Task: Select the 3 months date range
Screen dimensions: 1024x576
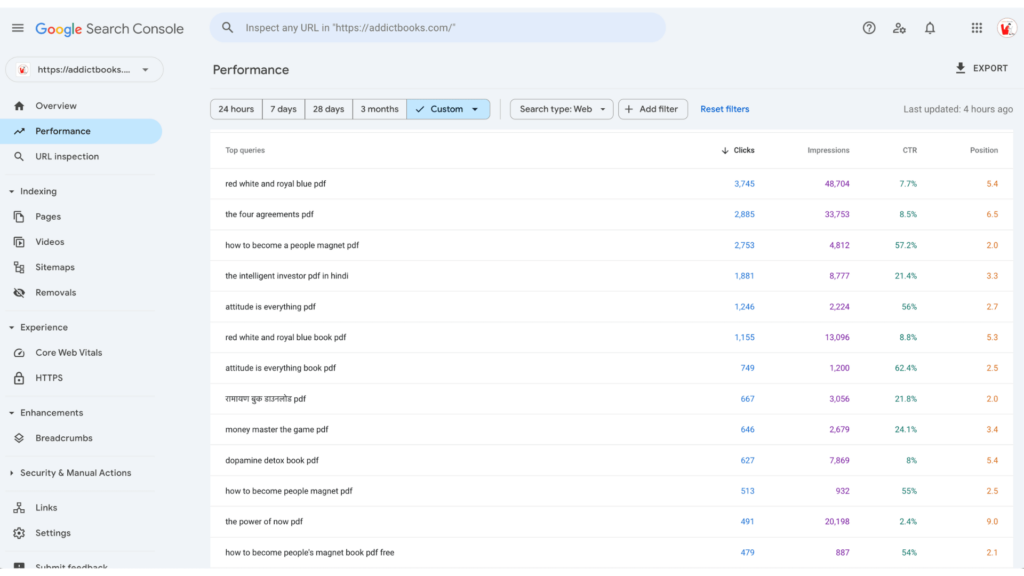Action: point(379,109)
